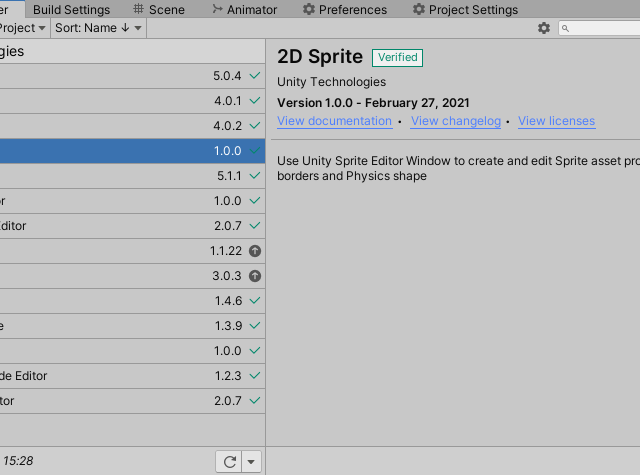The width and height of the screenshot is (640, 475).
Task: Open refresh options dropdown arrow
Action: [251, 462]
